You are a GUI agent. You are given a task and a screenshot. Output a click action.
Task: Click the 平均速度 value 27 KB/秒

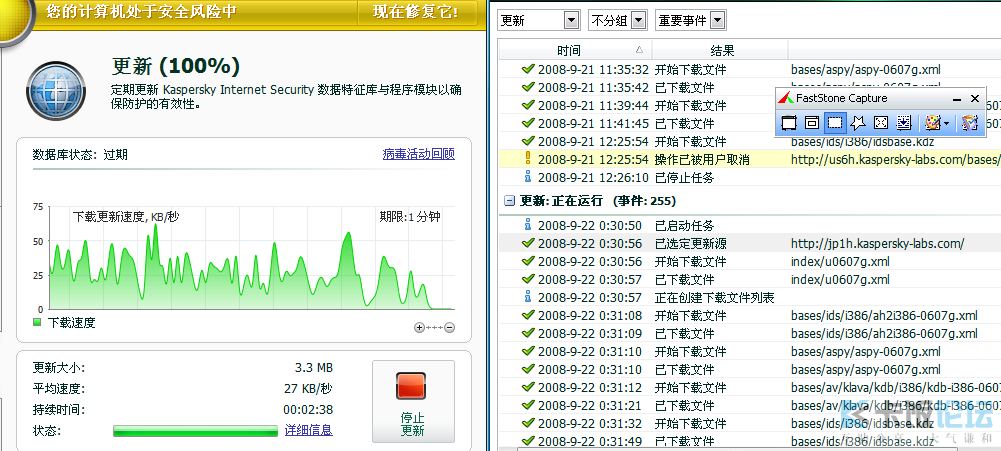(x=308, y=388)
